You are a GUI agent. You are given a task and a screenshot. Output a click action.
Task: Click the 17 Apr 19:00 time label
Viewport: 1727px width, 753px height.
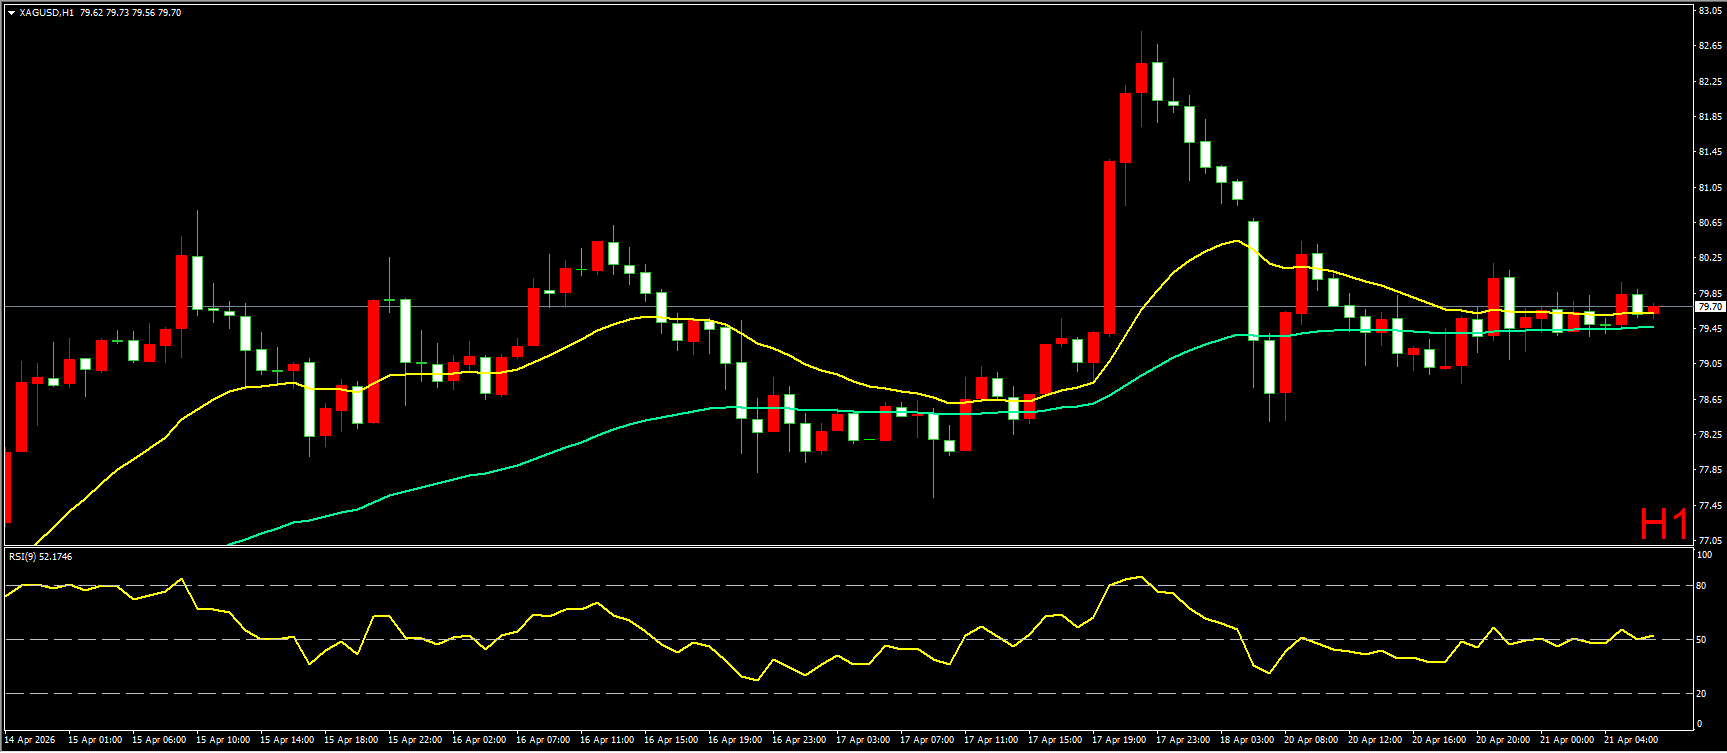[x=1119, y=740]
